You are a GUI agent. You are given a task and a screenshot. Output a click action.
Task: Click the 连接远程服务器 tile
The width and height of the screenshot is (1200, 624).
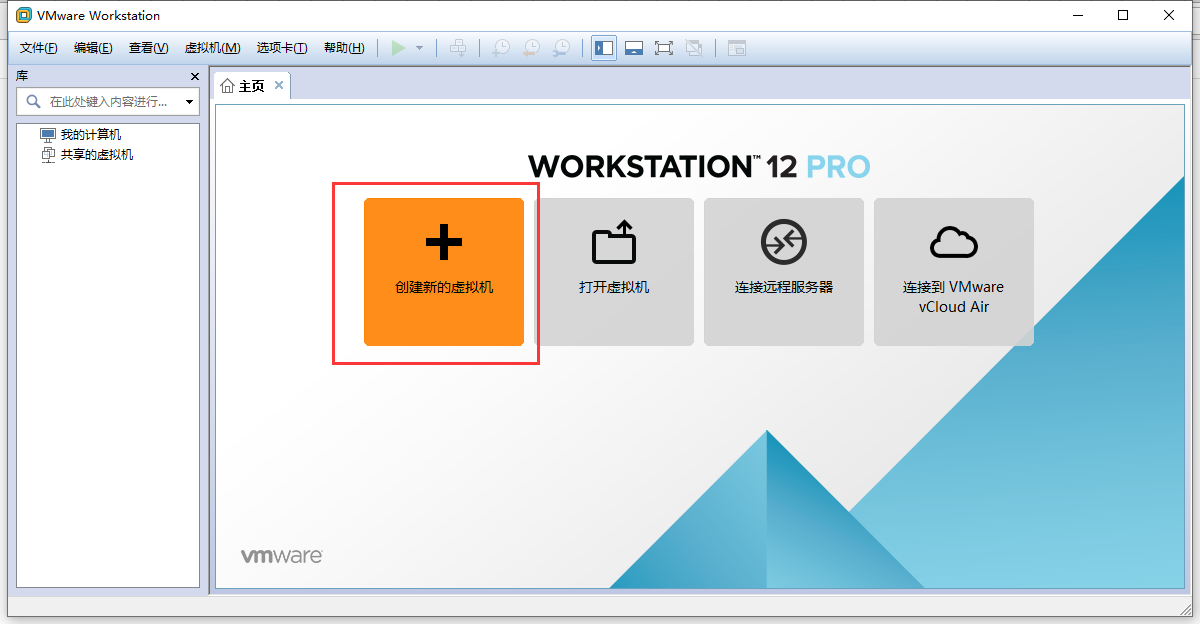coord(784,272)
